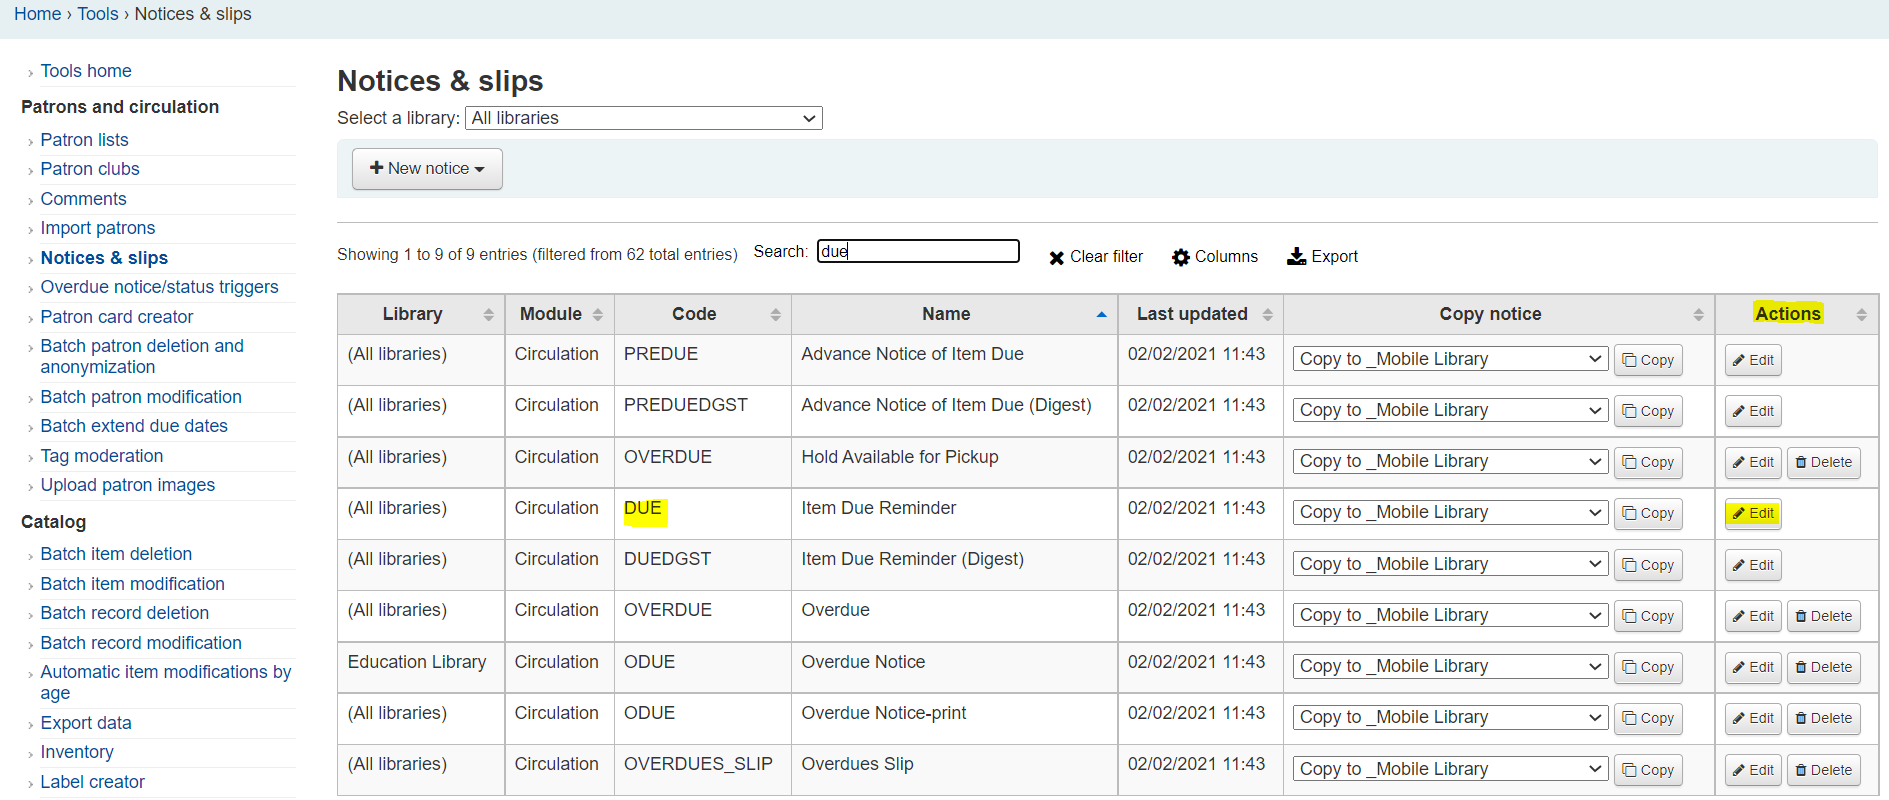Edit the PREDUE notice
The width and height of the screenshot is (1889, 800).
[x=1753, y=360]
